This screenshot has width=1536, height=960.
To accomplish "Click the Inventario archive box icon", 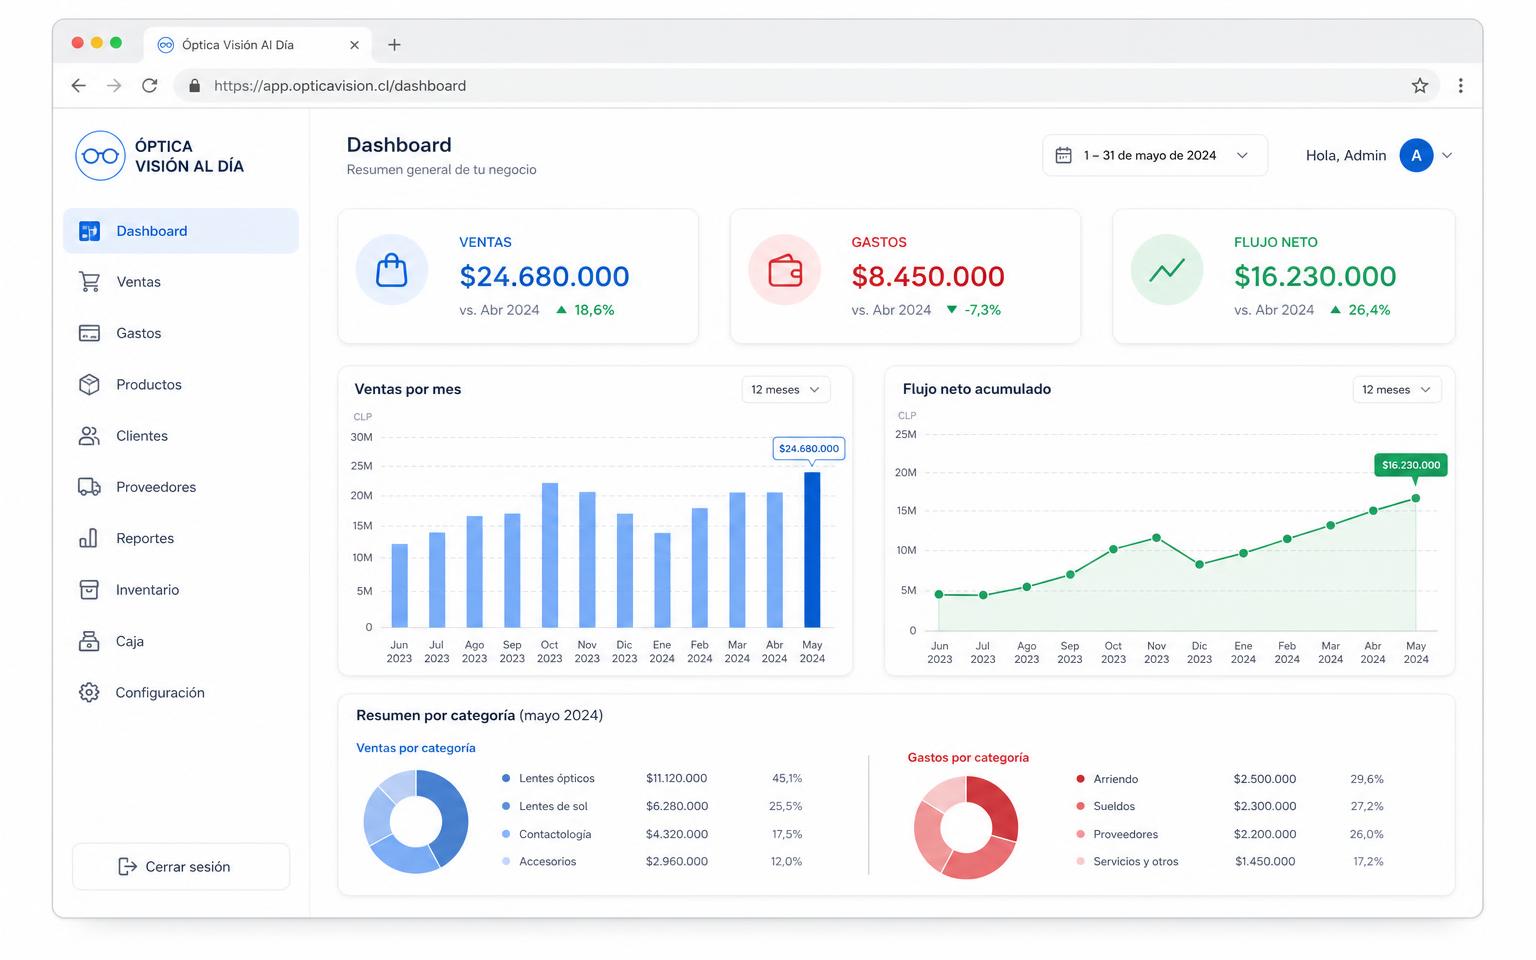I will (89, 590).
